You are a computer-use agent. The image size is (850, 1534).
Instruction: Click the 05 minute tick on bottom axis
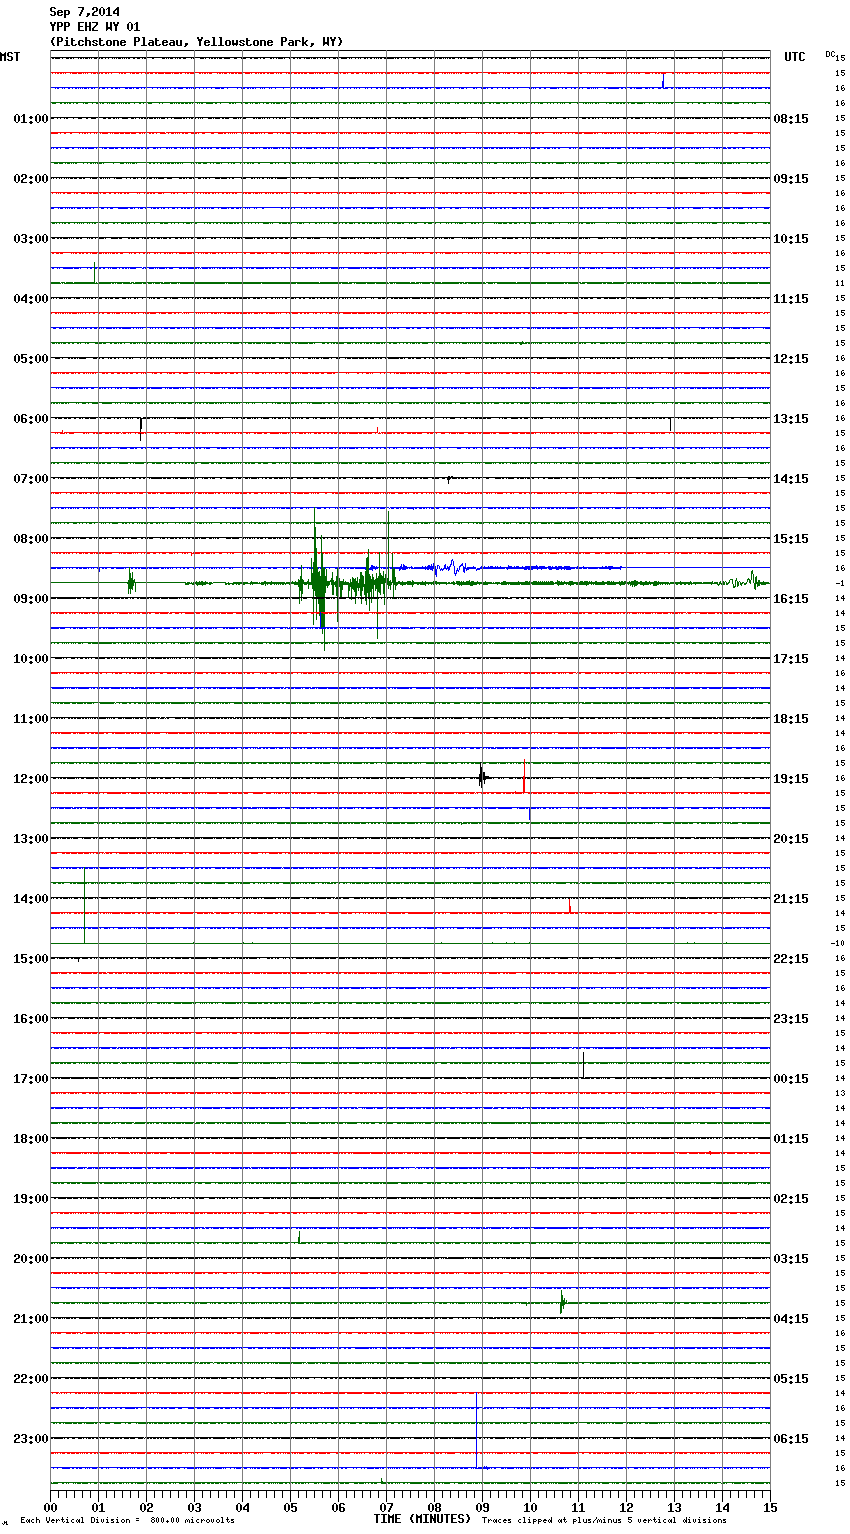click(290, 1507)
